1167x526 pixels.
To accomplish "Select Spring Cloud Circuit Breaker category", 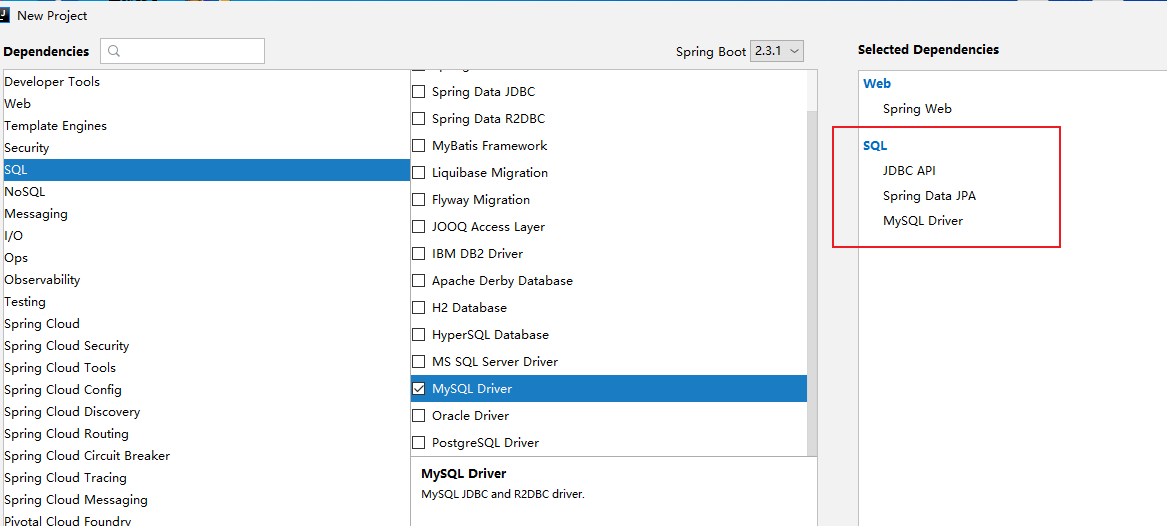I will point(205,455).
